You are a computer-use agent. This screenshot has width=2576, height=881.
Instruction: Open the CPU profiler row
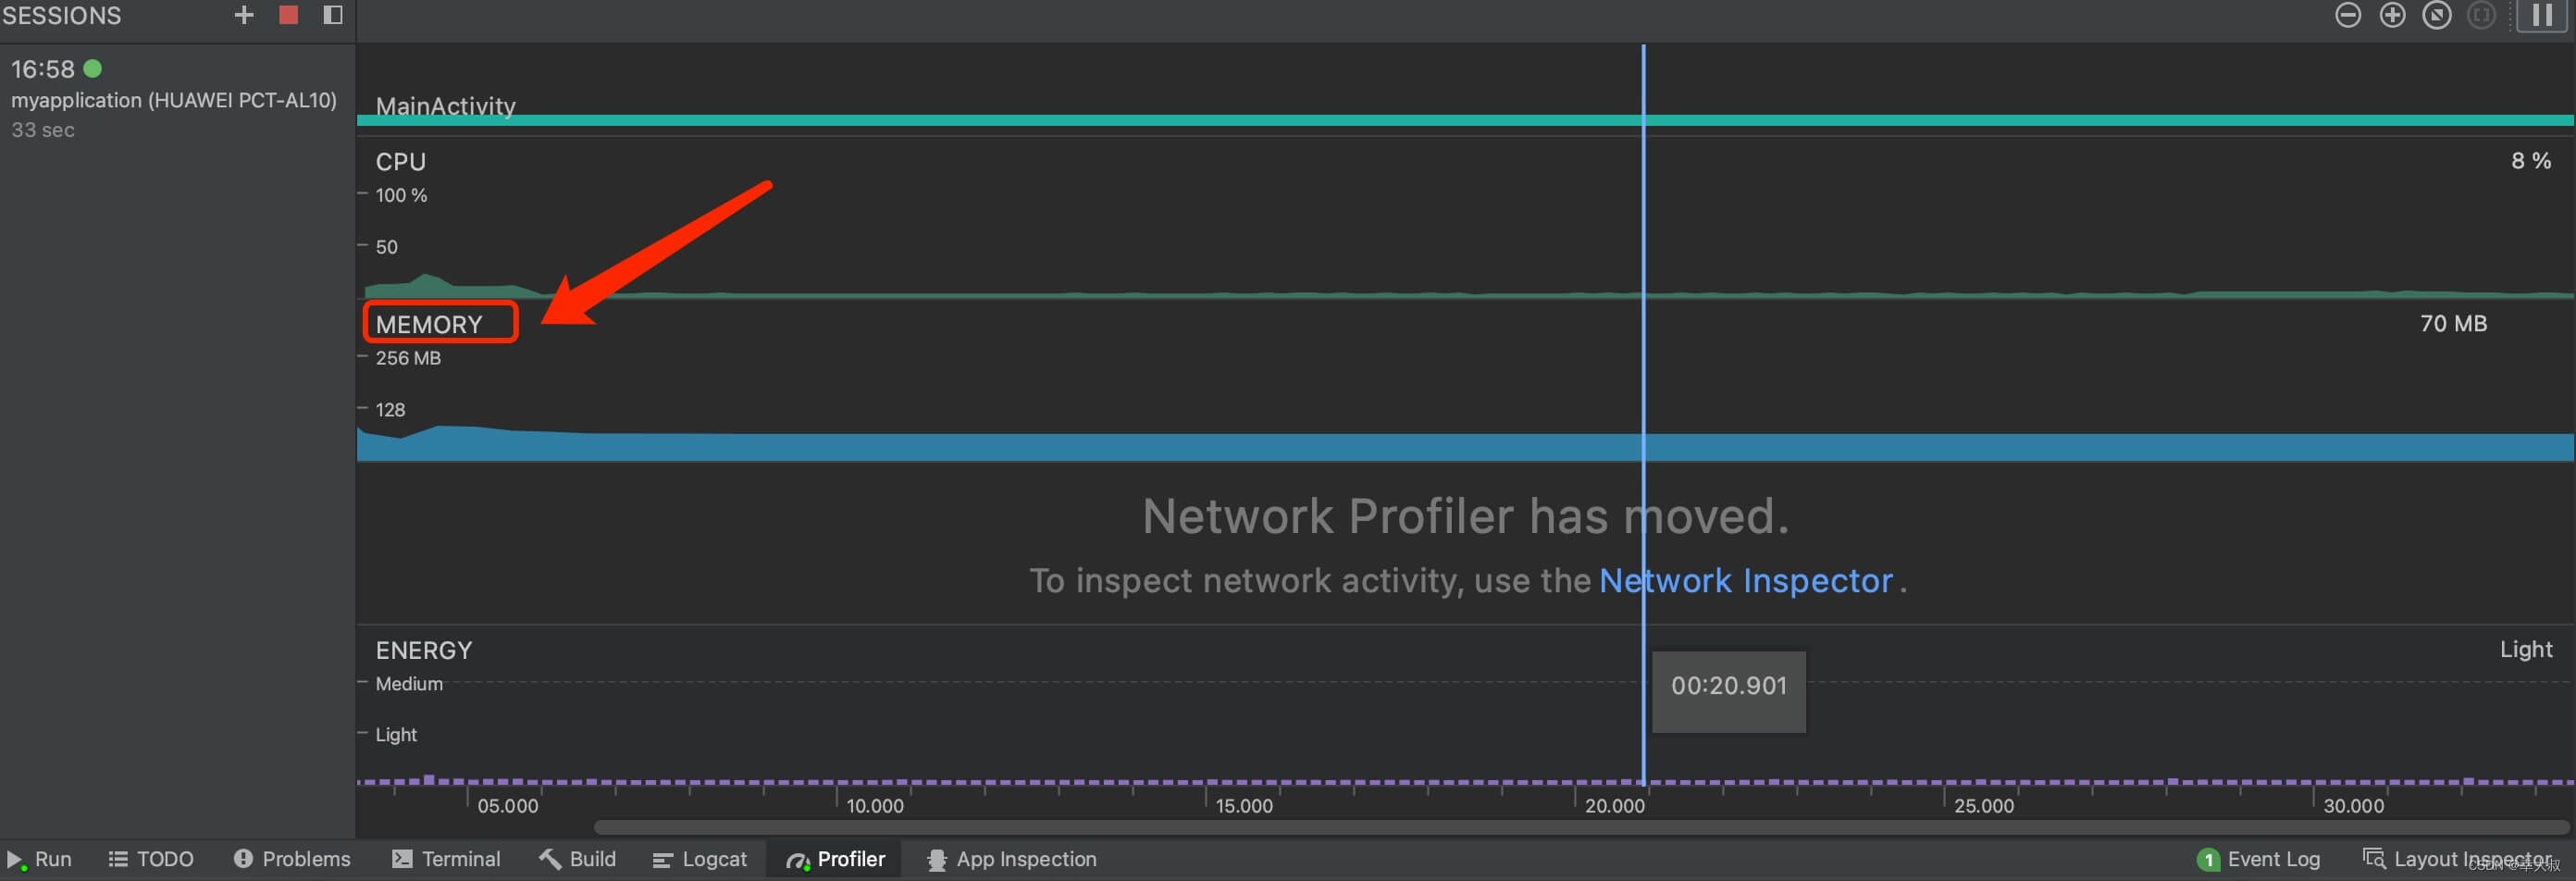tap(400, 162)
